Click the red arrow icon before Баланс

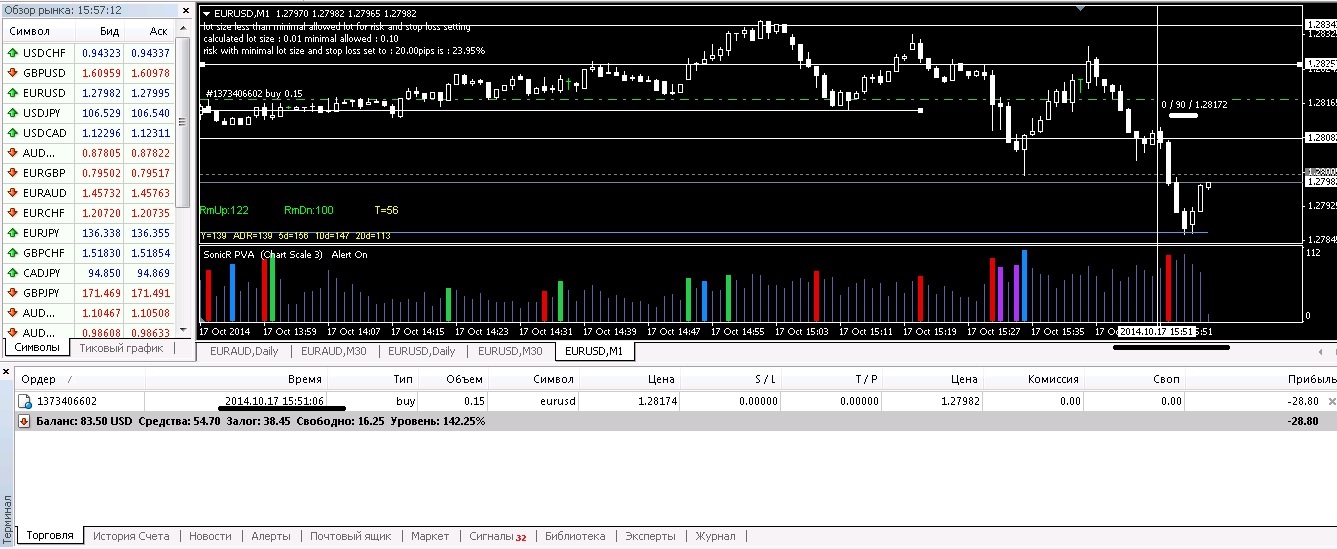[x=23, y=422]
